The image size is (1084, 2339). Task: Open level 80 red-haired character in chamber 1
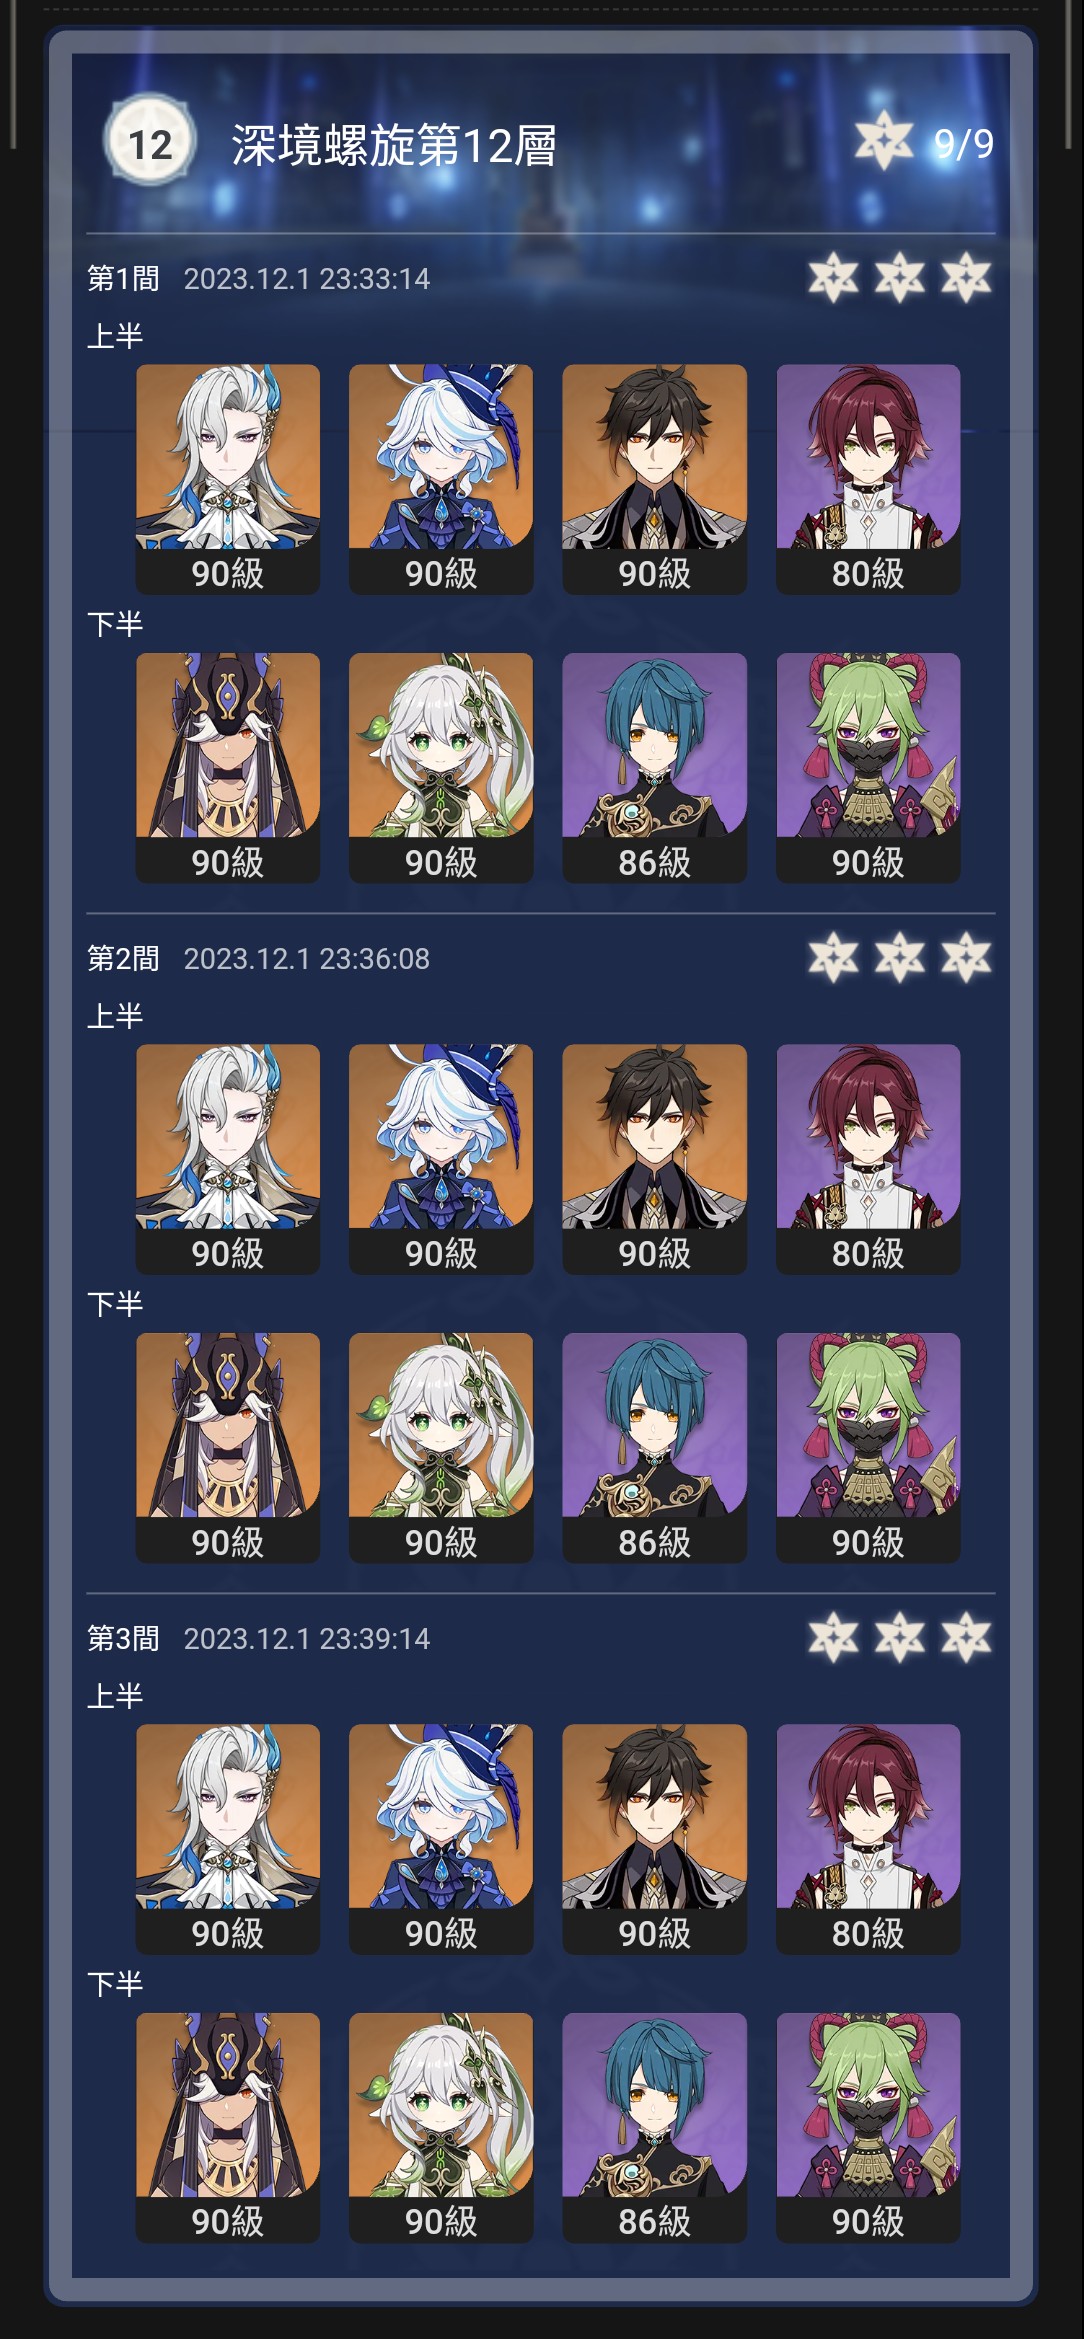coord(868,479)
